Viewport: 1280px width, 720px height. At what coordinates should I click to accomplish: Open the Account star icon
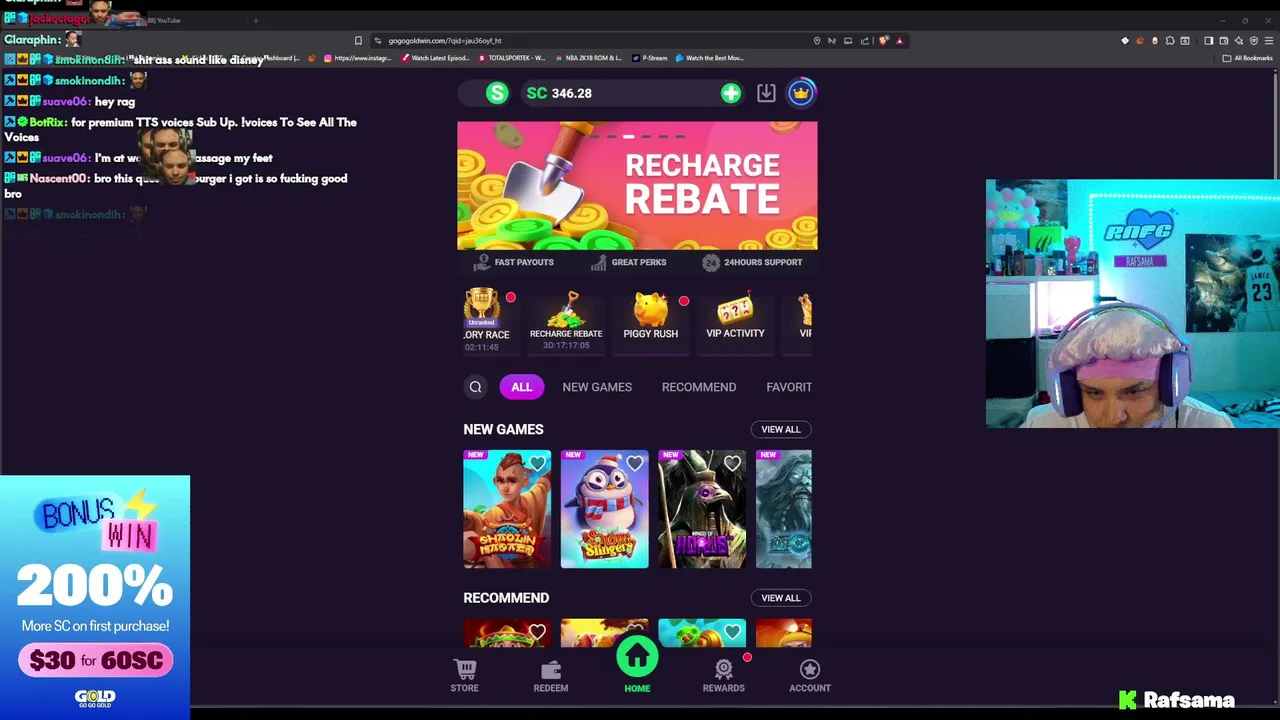click(810, 669)
